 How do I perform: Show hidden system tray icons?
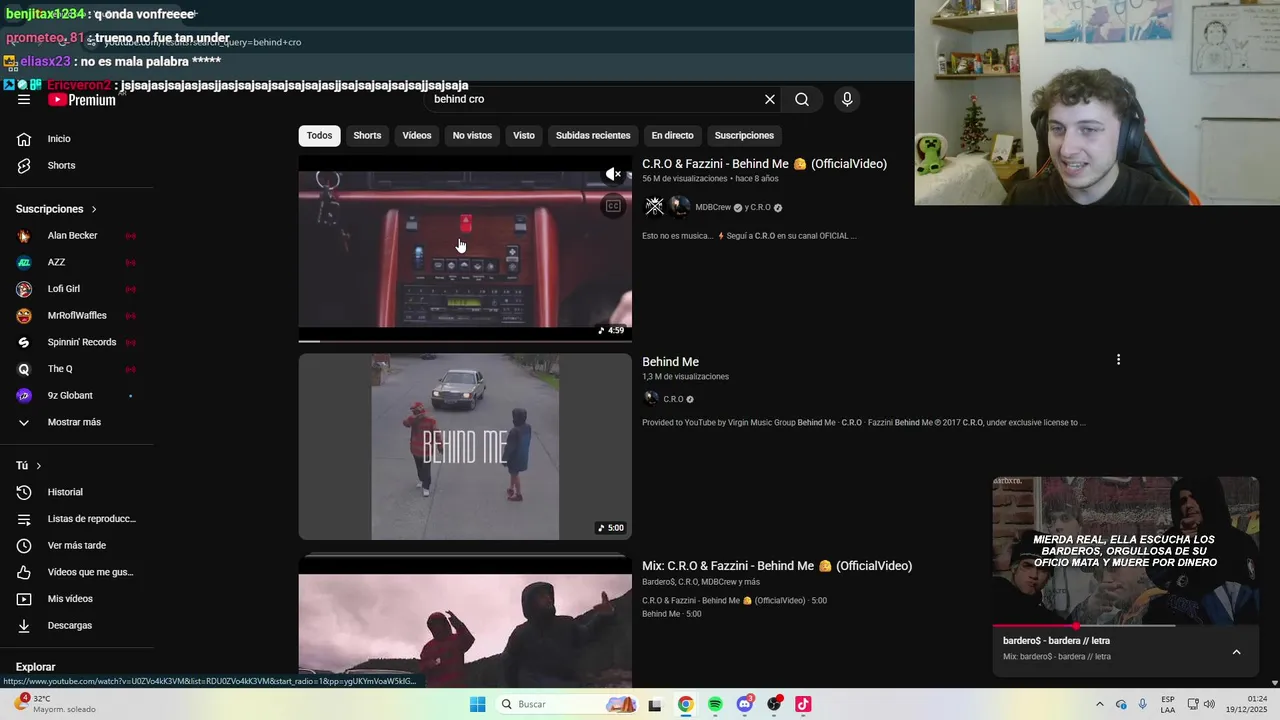pyautogui.click(x=1100, y=704)
